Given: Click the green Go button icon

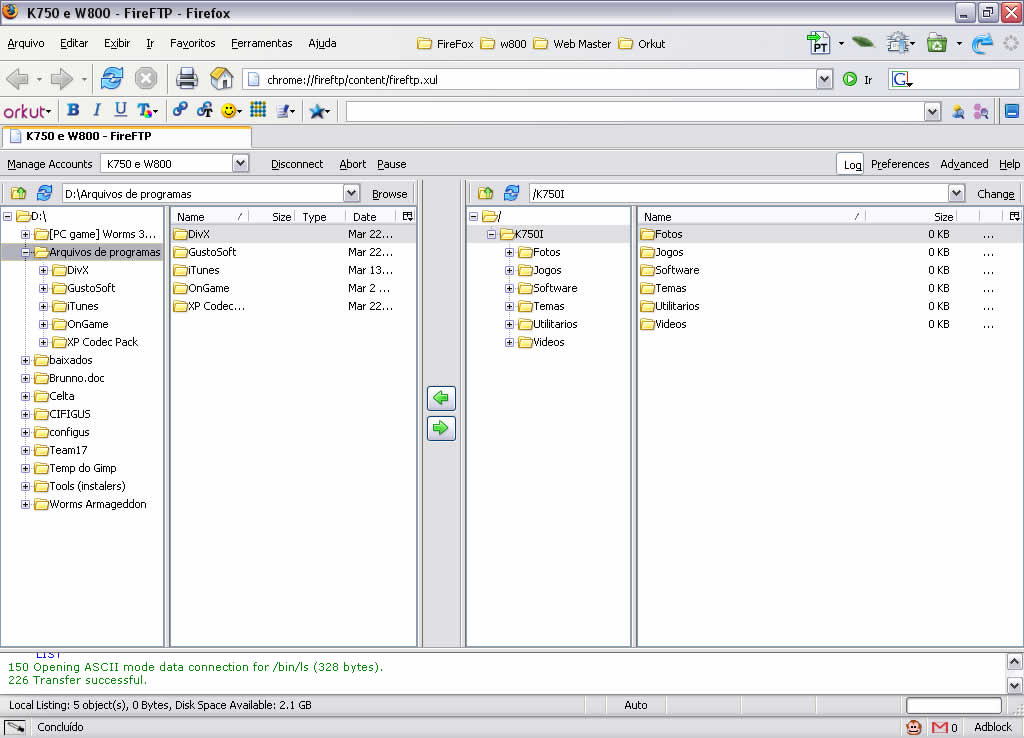Looking at the screenshot, I should [x=850, y=80].
